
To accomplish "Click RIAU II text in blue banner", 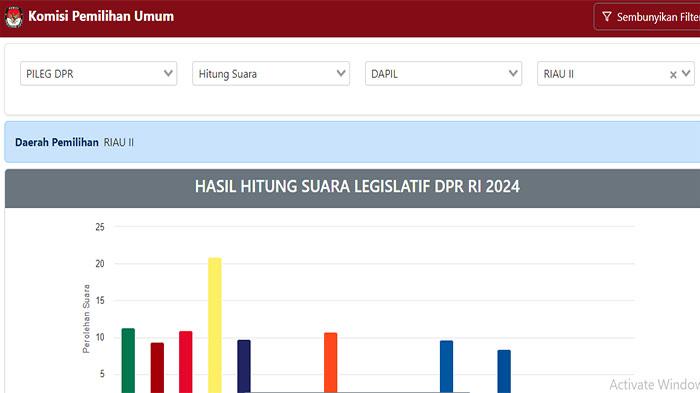I will pyautogui.click(x=119, y=142).
